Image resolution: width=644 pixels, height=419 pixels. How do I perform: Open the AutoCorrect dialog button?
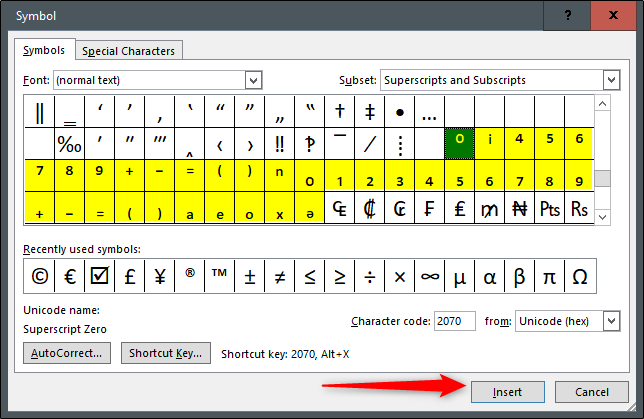tap(67, 353)
